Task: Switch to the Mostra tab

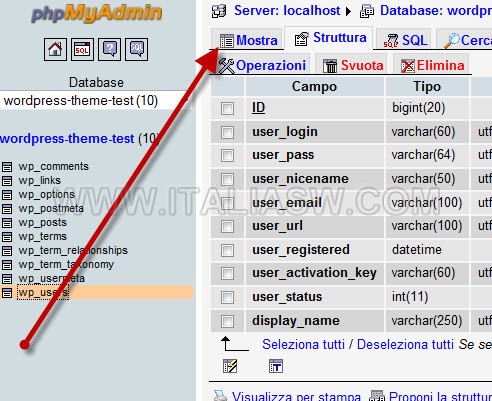Action: [x=249, y=41]
